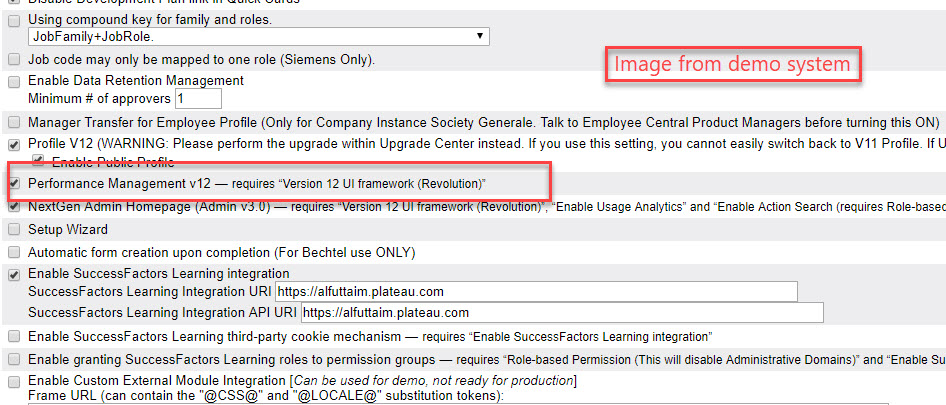Click the Image from demo system label
946x405 pixels.
point(732,64)
